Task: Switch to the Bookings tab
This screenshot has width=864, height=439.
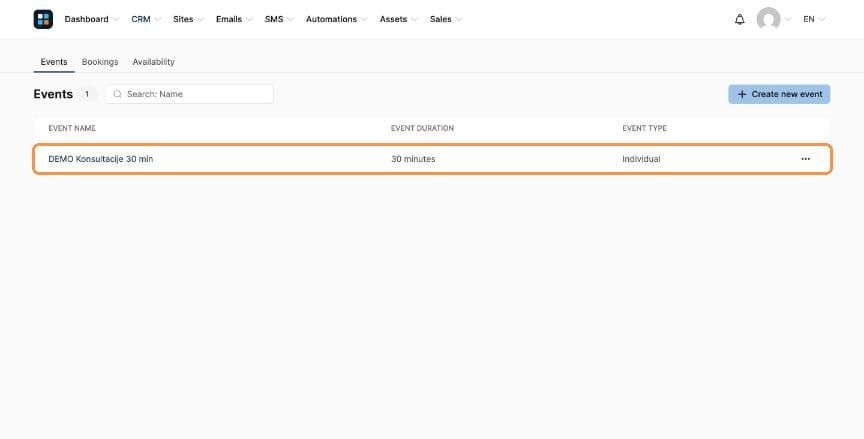Action: tap(100, 62)
